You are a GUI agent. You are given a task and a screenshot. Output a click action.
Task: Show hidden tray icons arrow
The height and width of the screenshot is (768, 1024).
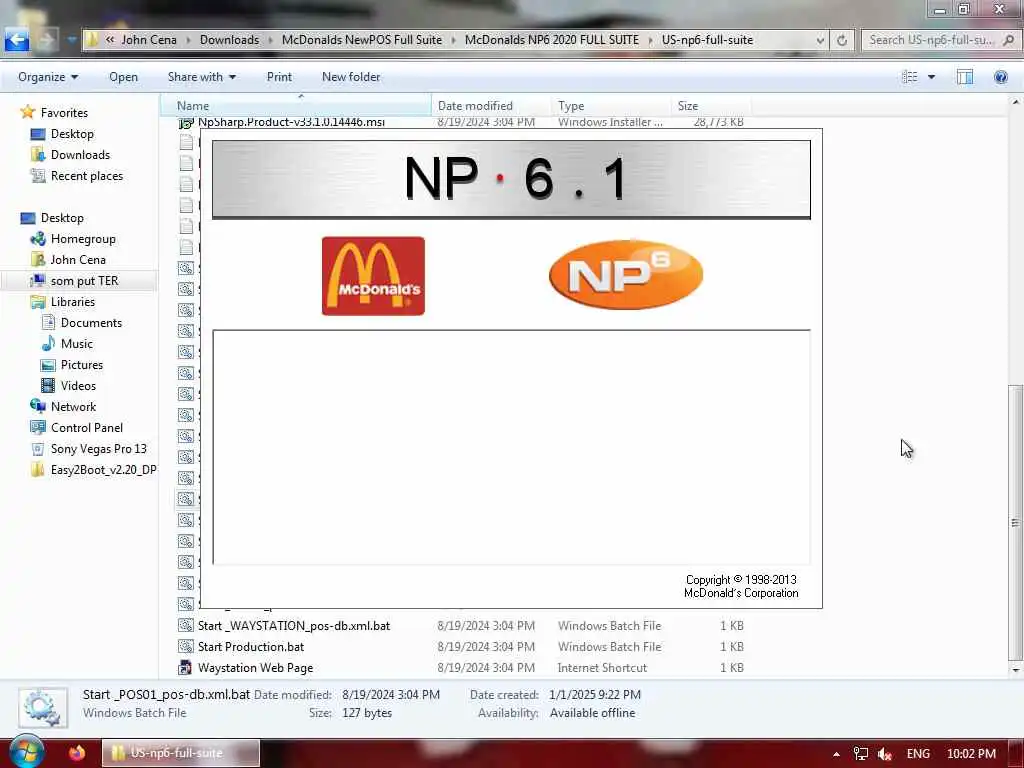[836, 754]
